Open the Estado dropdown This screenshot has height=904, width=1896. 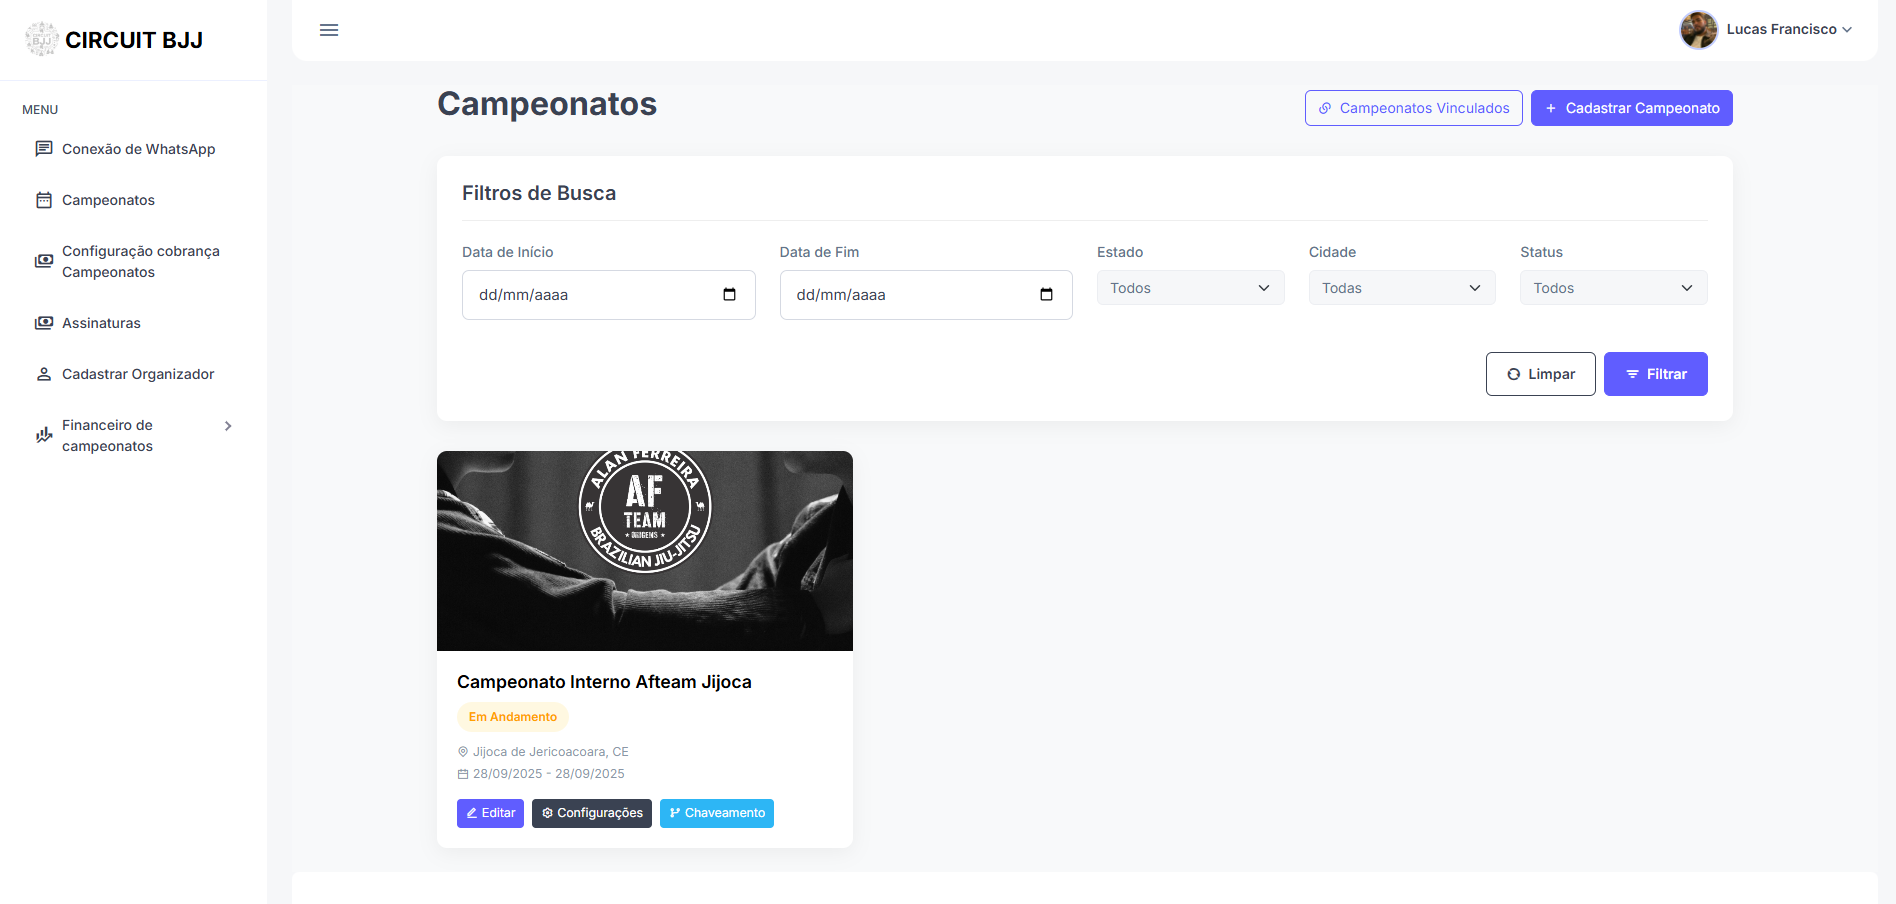(1190, 288)
